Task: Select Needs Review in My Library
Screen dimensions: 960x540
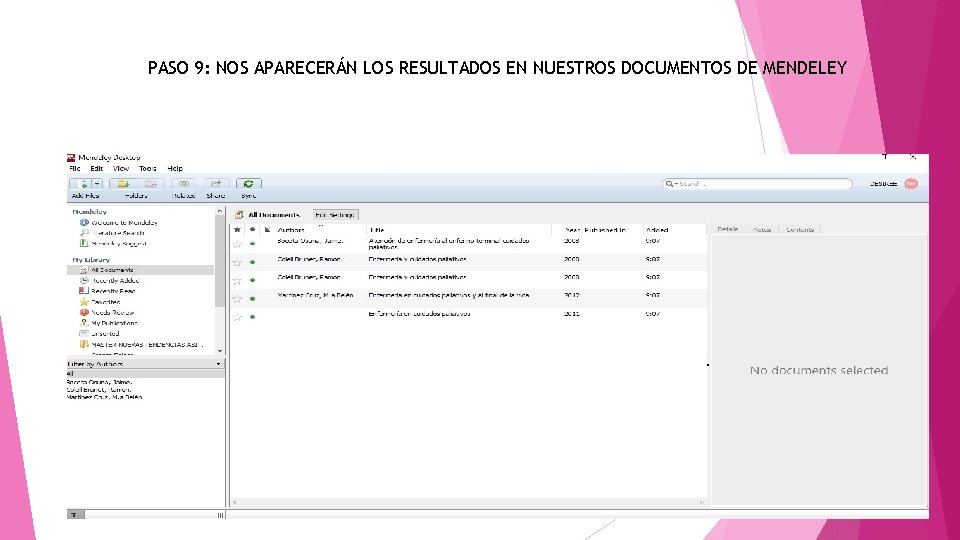Action: pyautogui.click(x=107, y=312)
